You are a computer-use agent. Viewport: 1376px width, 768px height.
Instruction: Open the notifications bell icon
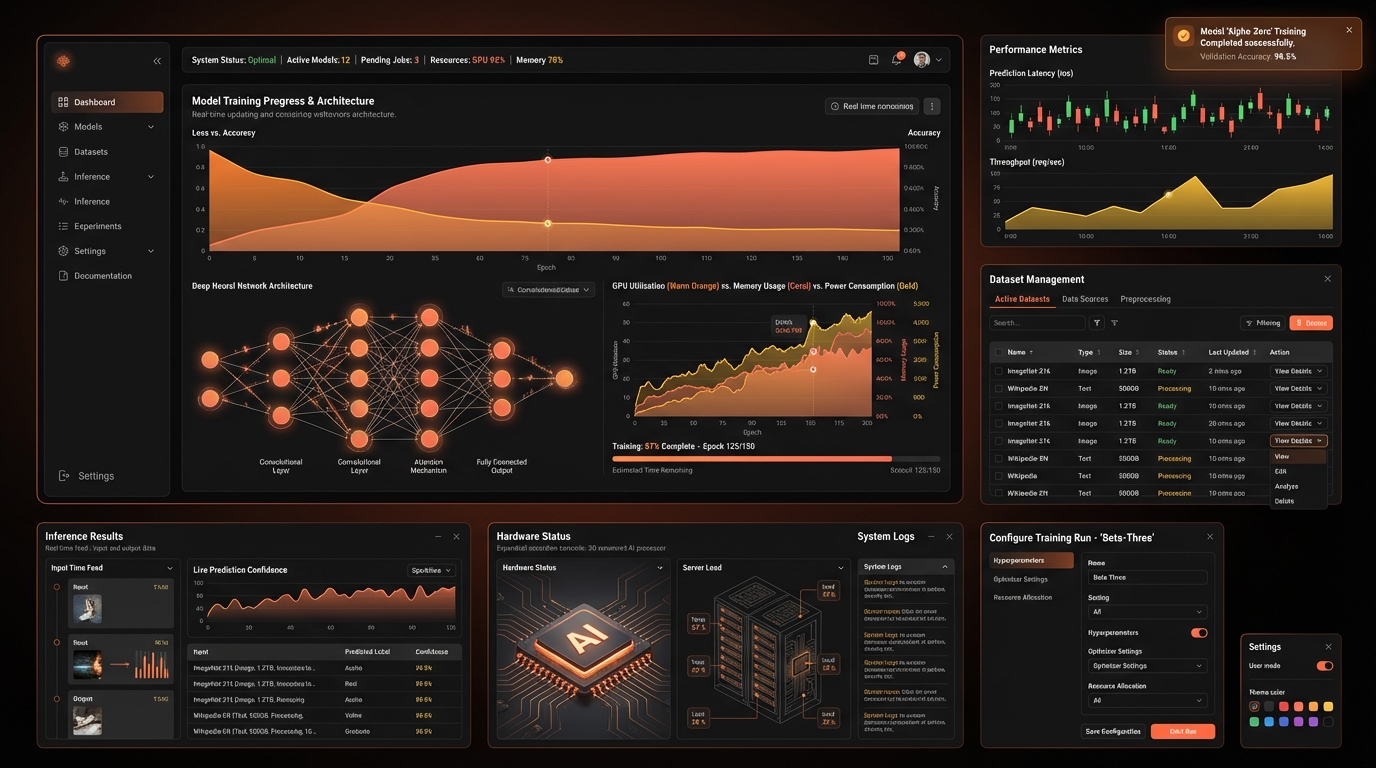tap(897, 60)
